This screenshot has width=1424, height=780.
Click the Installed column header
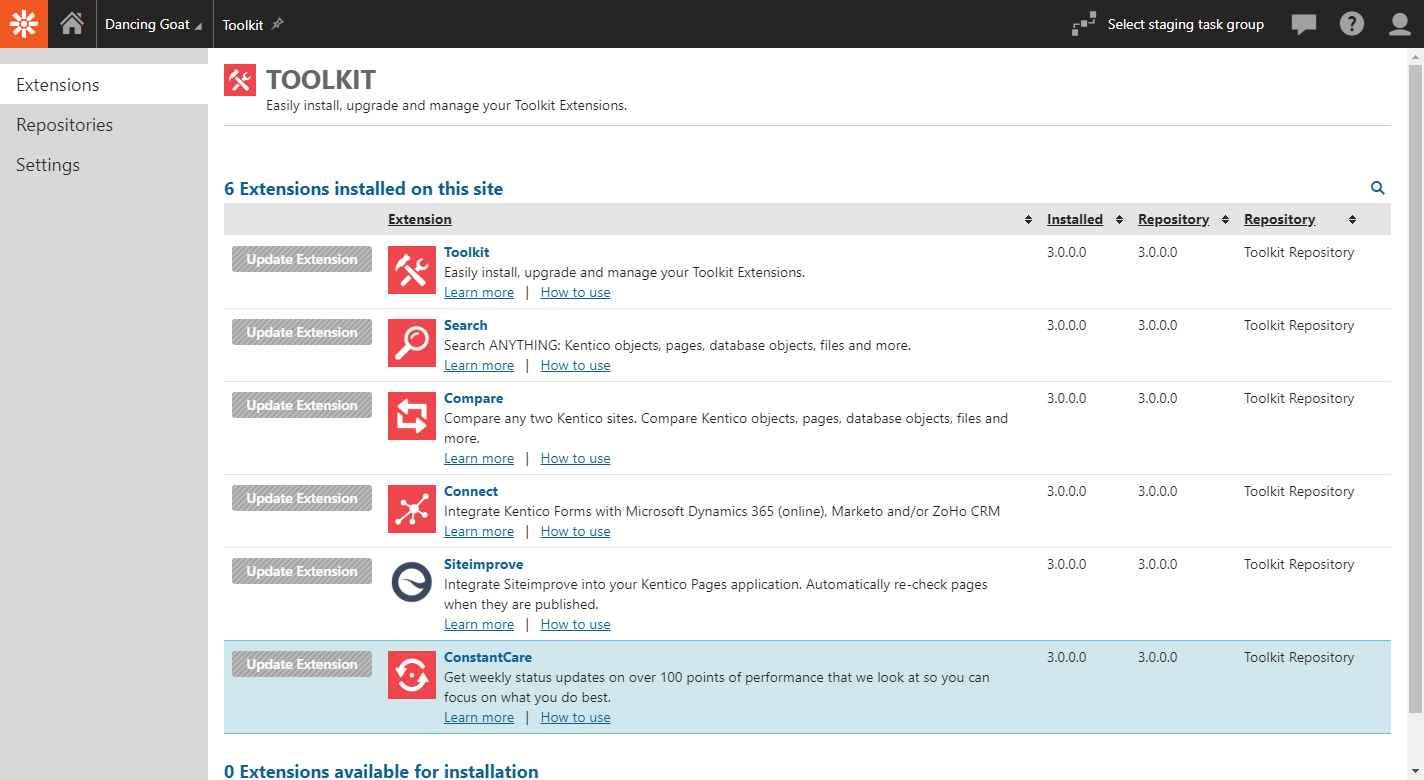pos(1075,219)
